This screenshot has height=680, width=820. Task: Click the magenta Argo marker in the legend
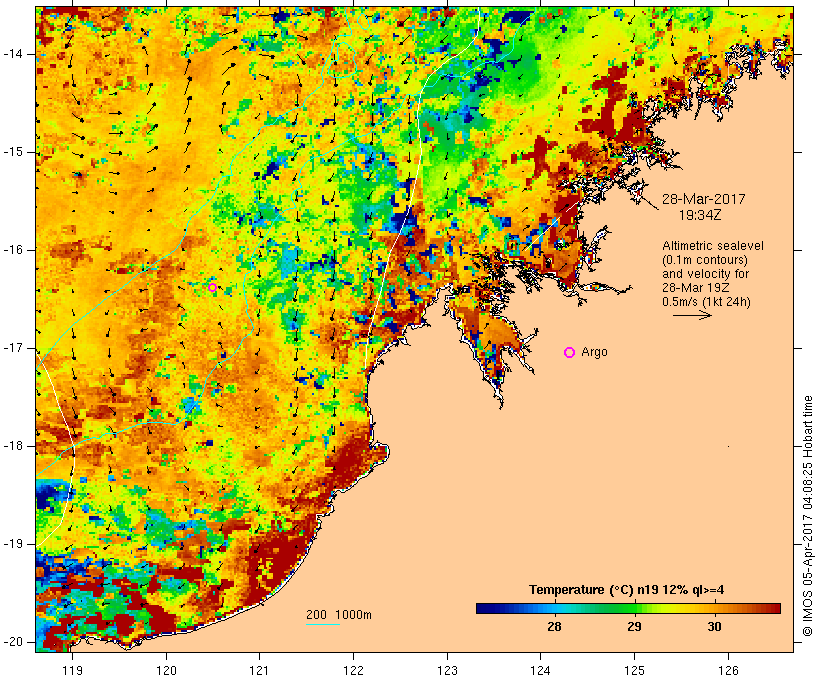click(570, 353)
